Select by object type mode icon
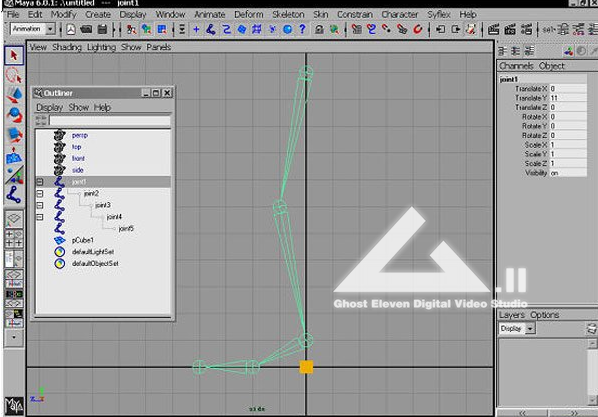This screenshot has width=598, height=417. pos(147,29)
